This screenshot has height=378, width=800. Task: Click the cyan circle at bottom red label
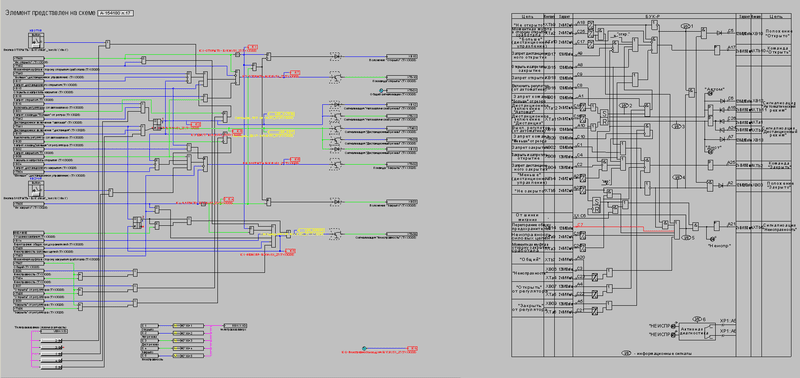tap(364, 348)
